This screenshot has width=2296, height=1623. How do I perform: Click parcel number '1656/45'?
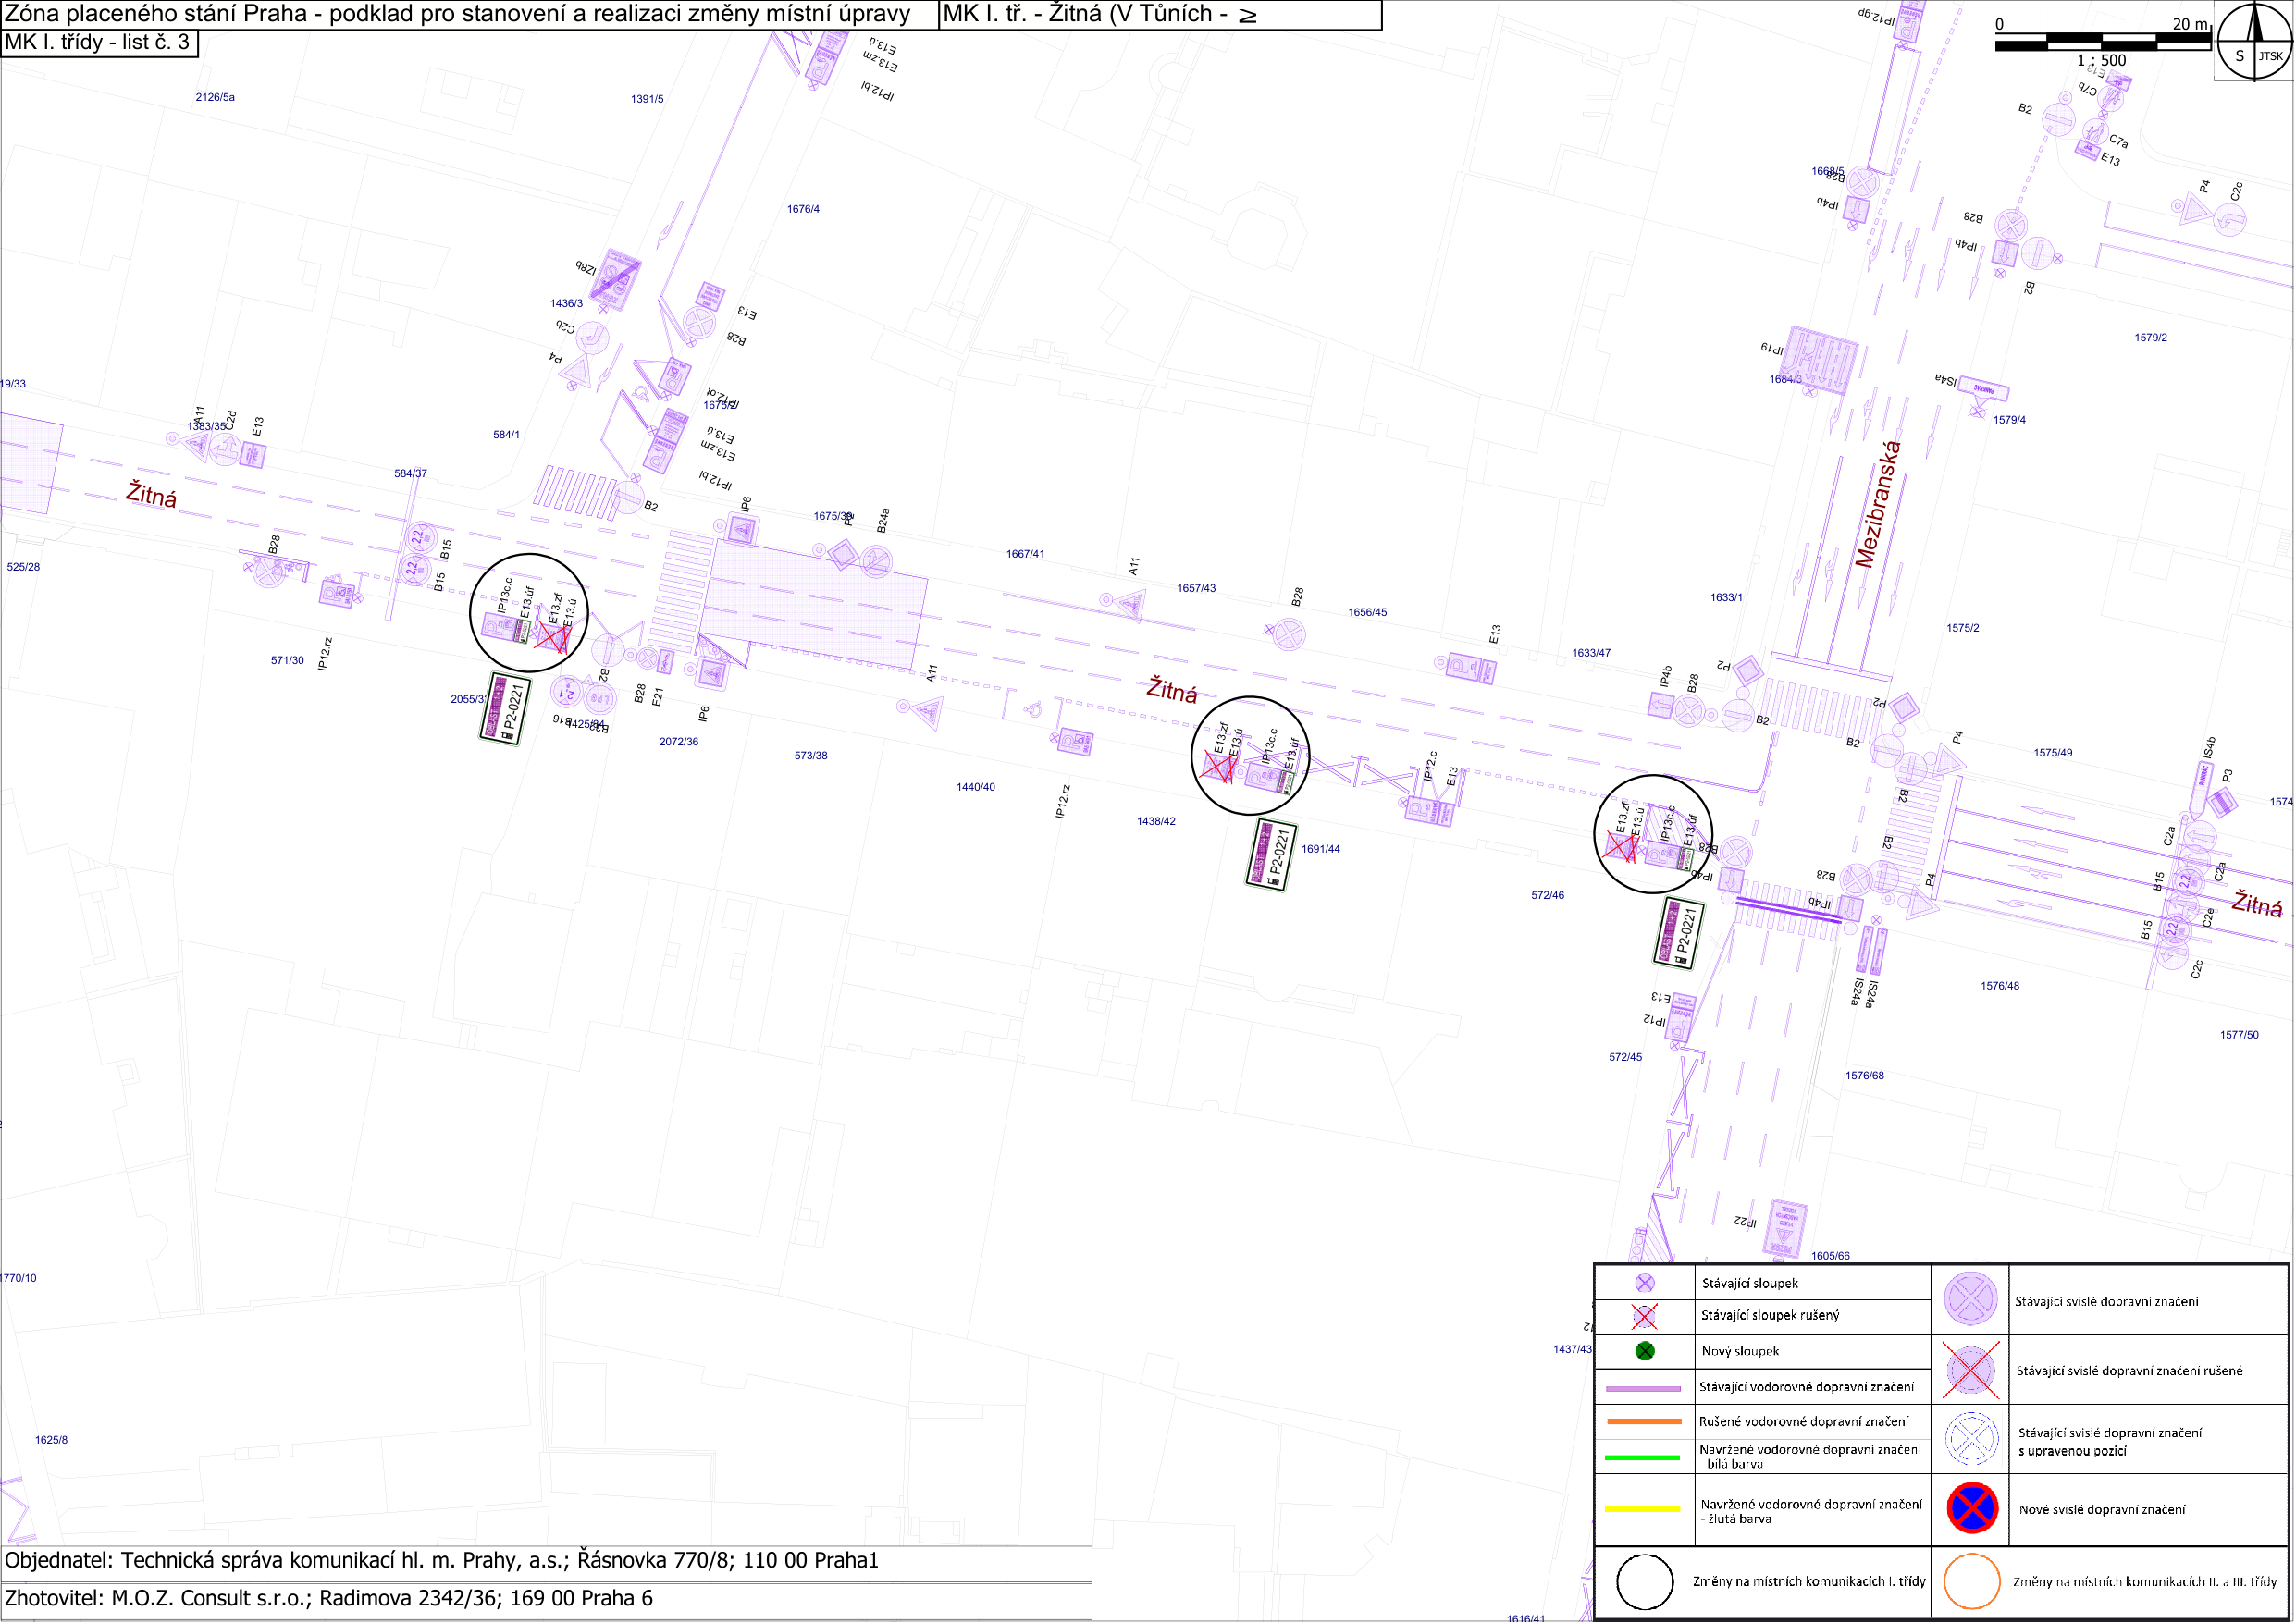pos(1368,613)
